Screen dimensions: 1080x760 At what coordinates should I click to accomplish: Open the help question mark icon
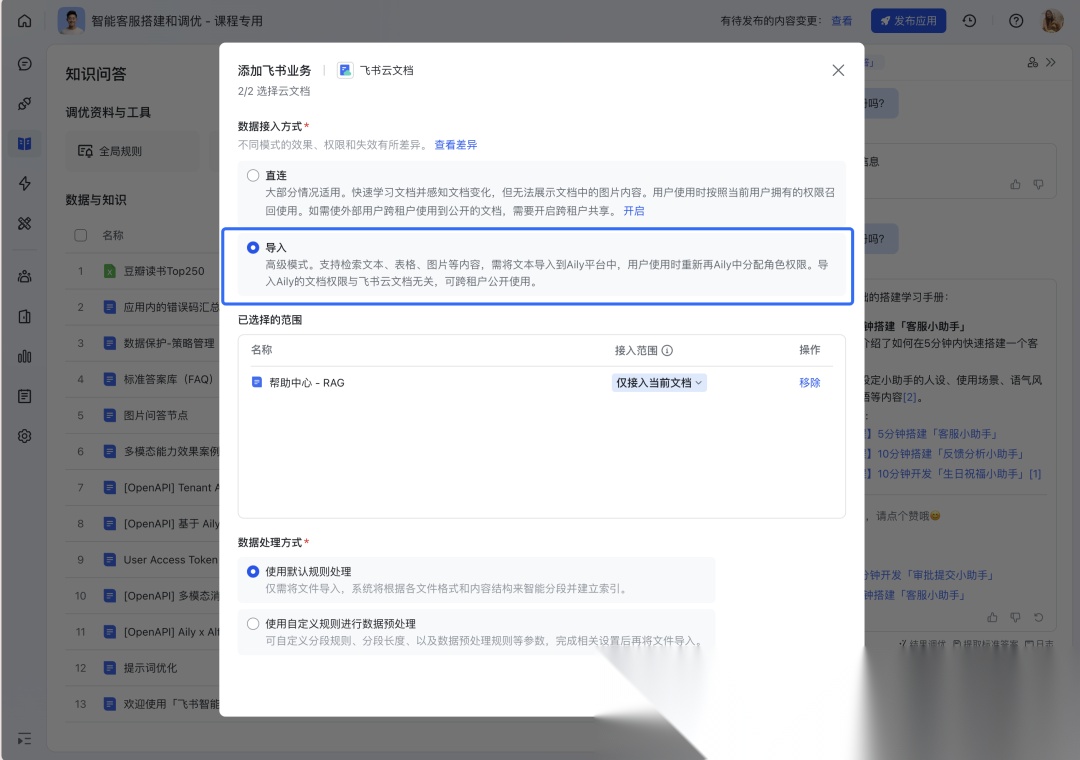[x=1016, y=21]
